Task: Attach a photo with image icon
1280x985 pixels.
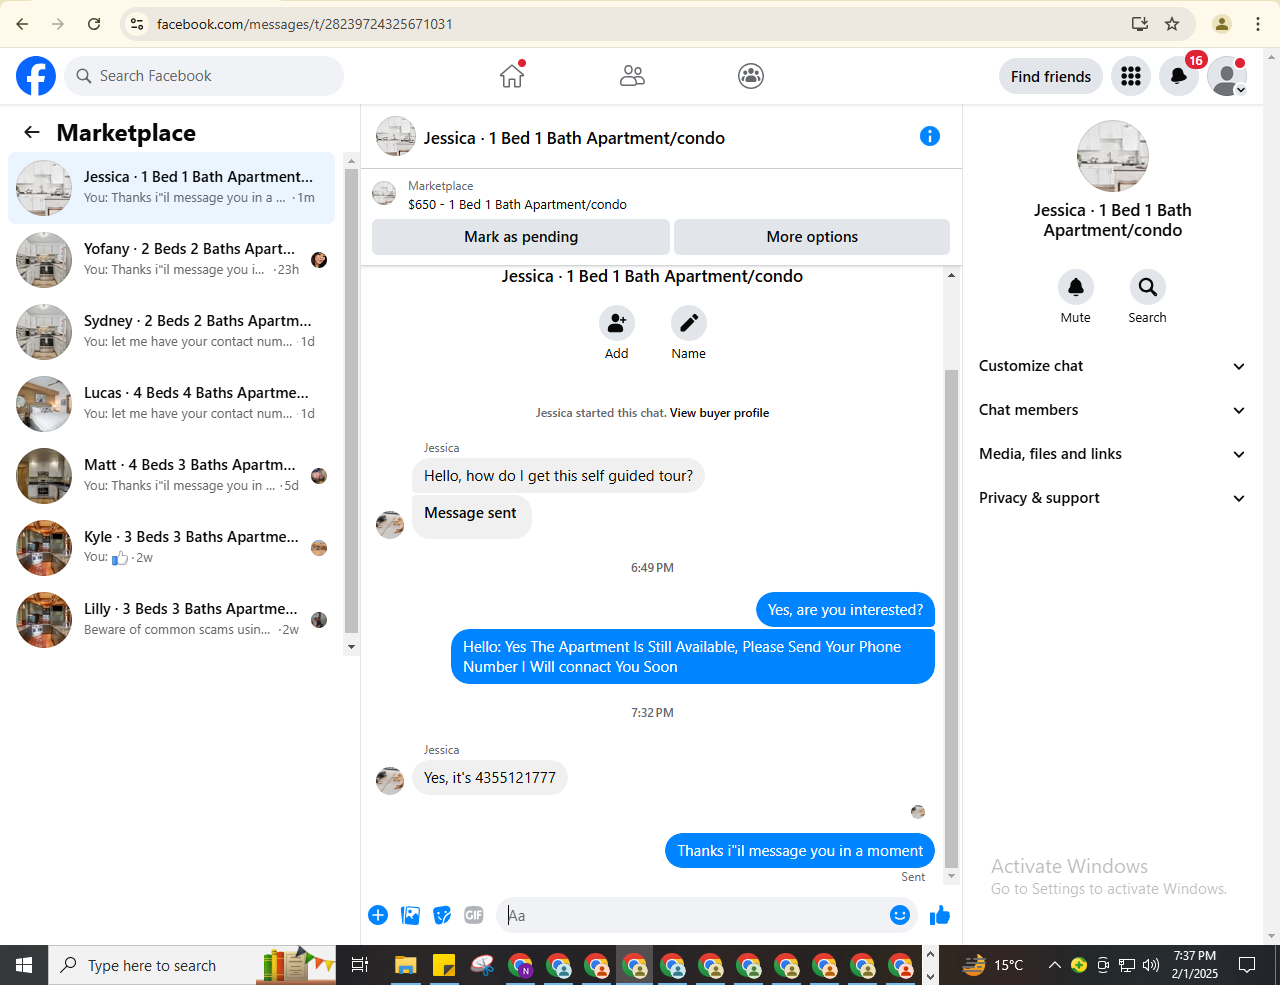Action: pos(410,915)
